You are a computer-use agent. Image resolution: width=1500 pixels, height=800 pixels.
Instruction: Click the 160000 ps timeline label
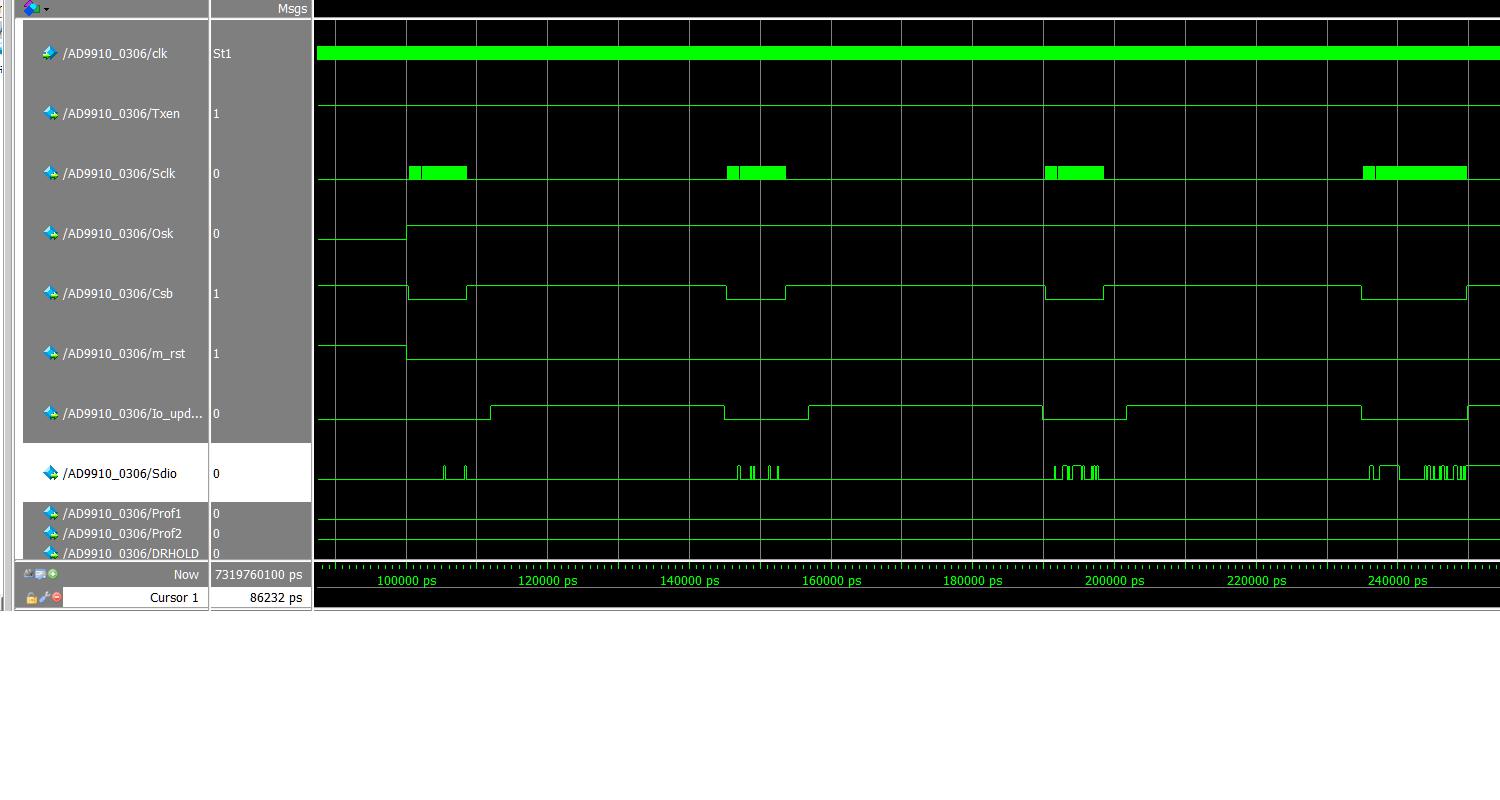point(831,580)
